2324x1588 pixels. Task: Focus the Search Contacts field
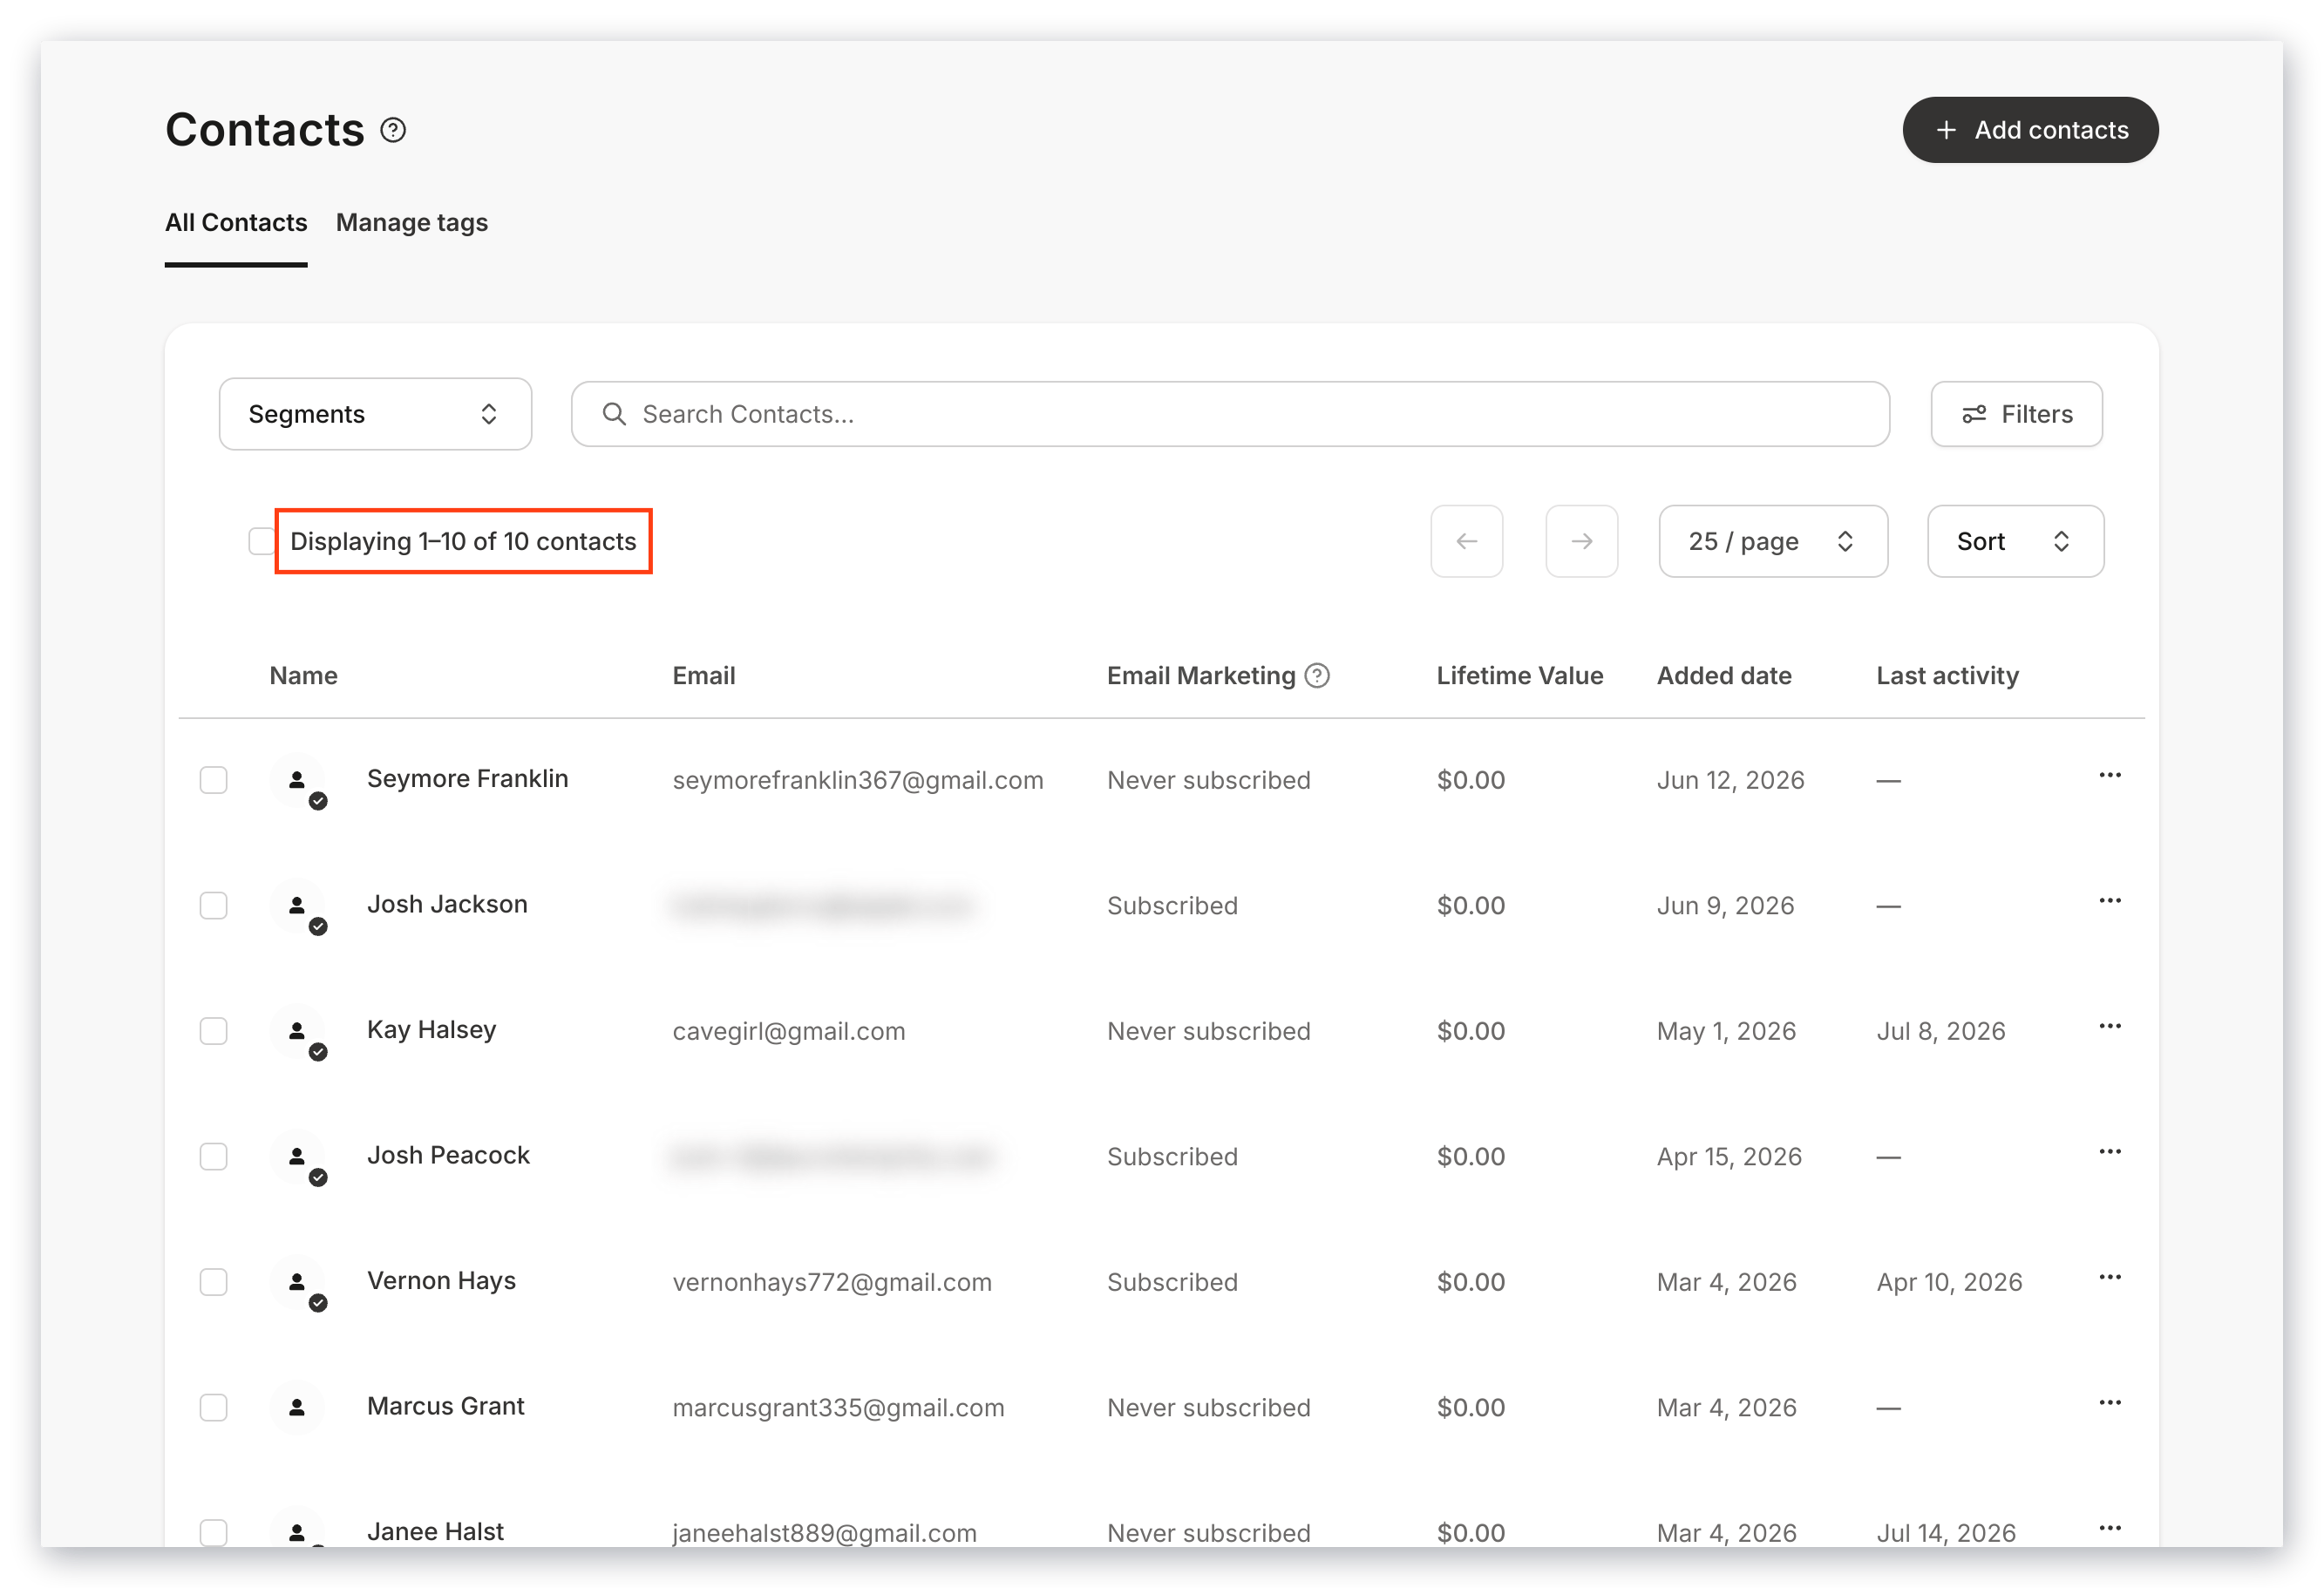click(x=1230, y=414)
